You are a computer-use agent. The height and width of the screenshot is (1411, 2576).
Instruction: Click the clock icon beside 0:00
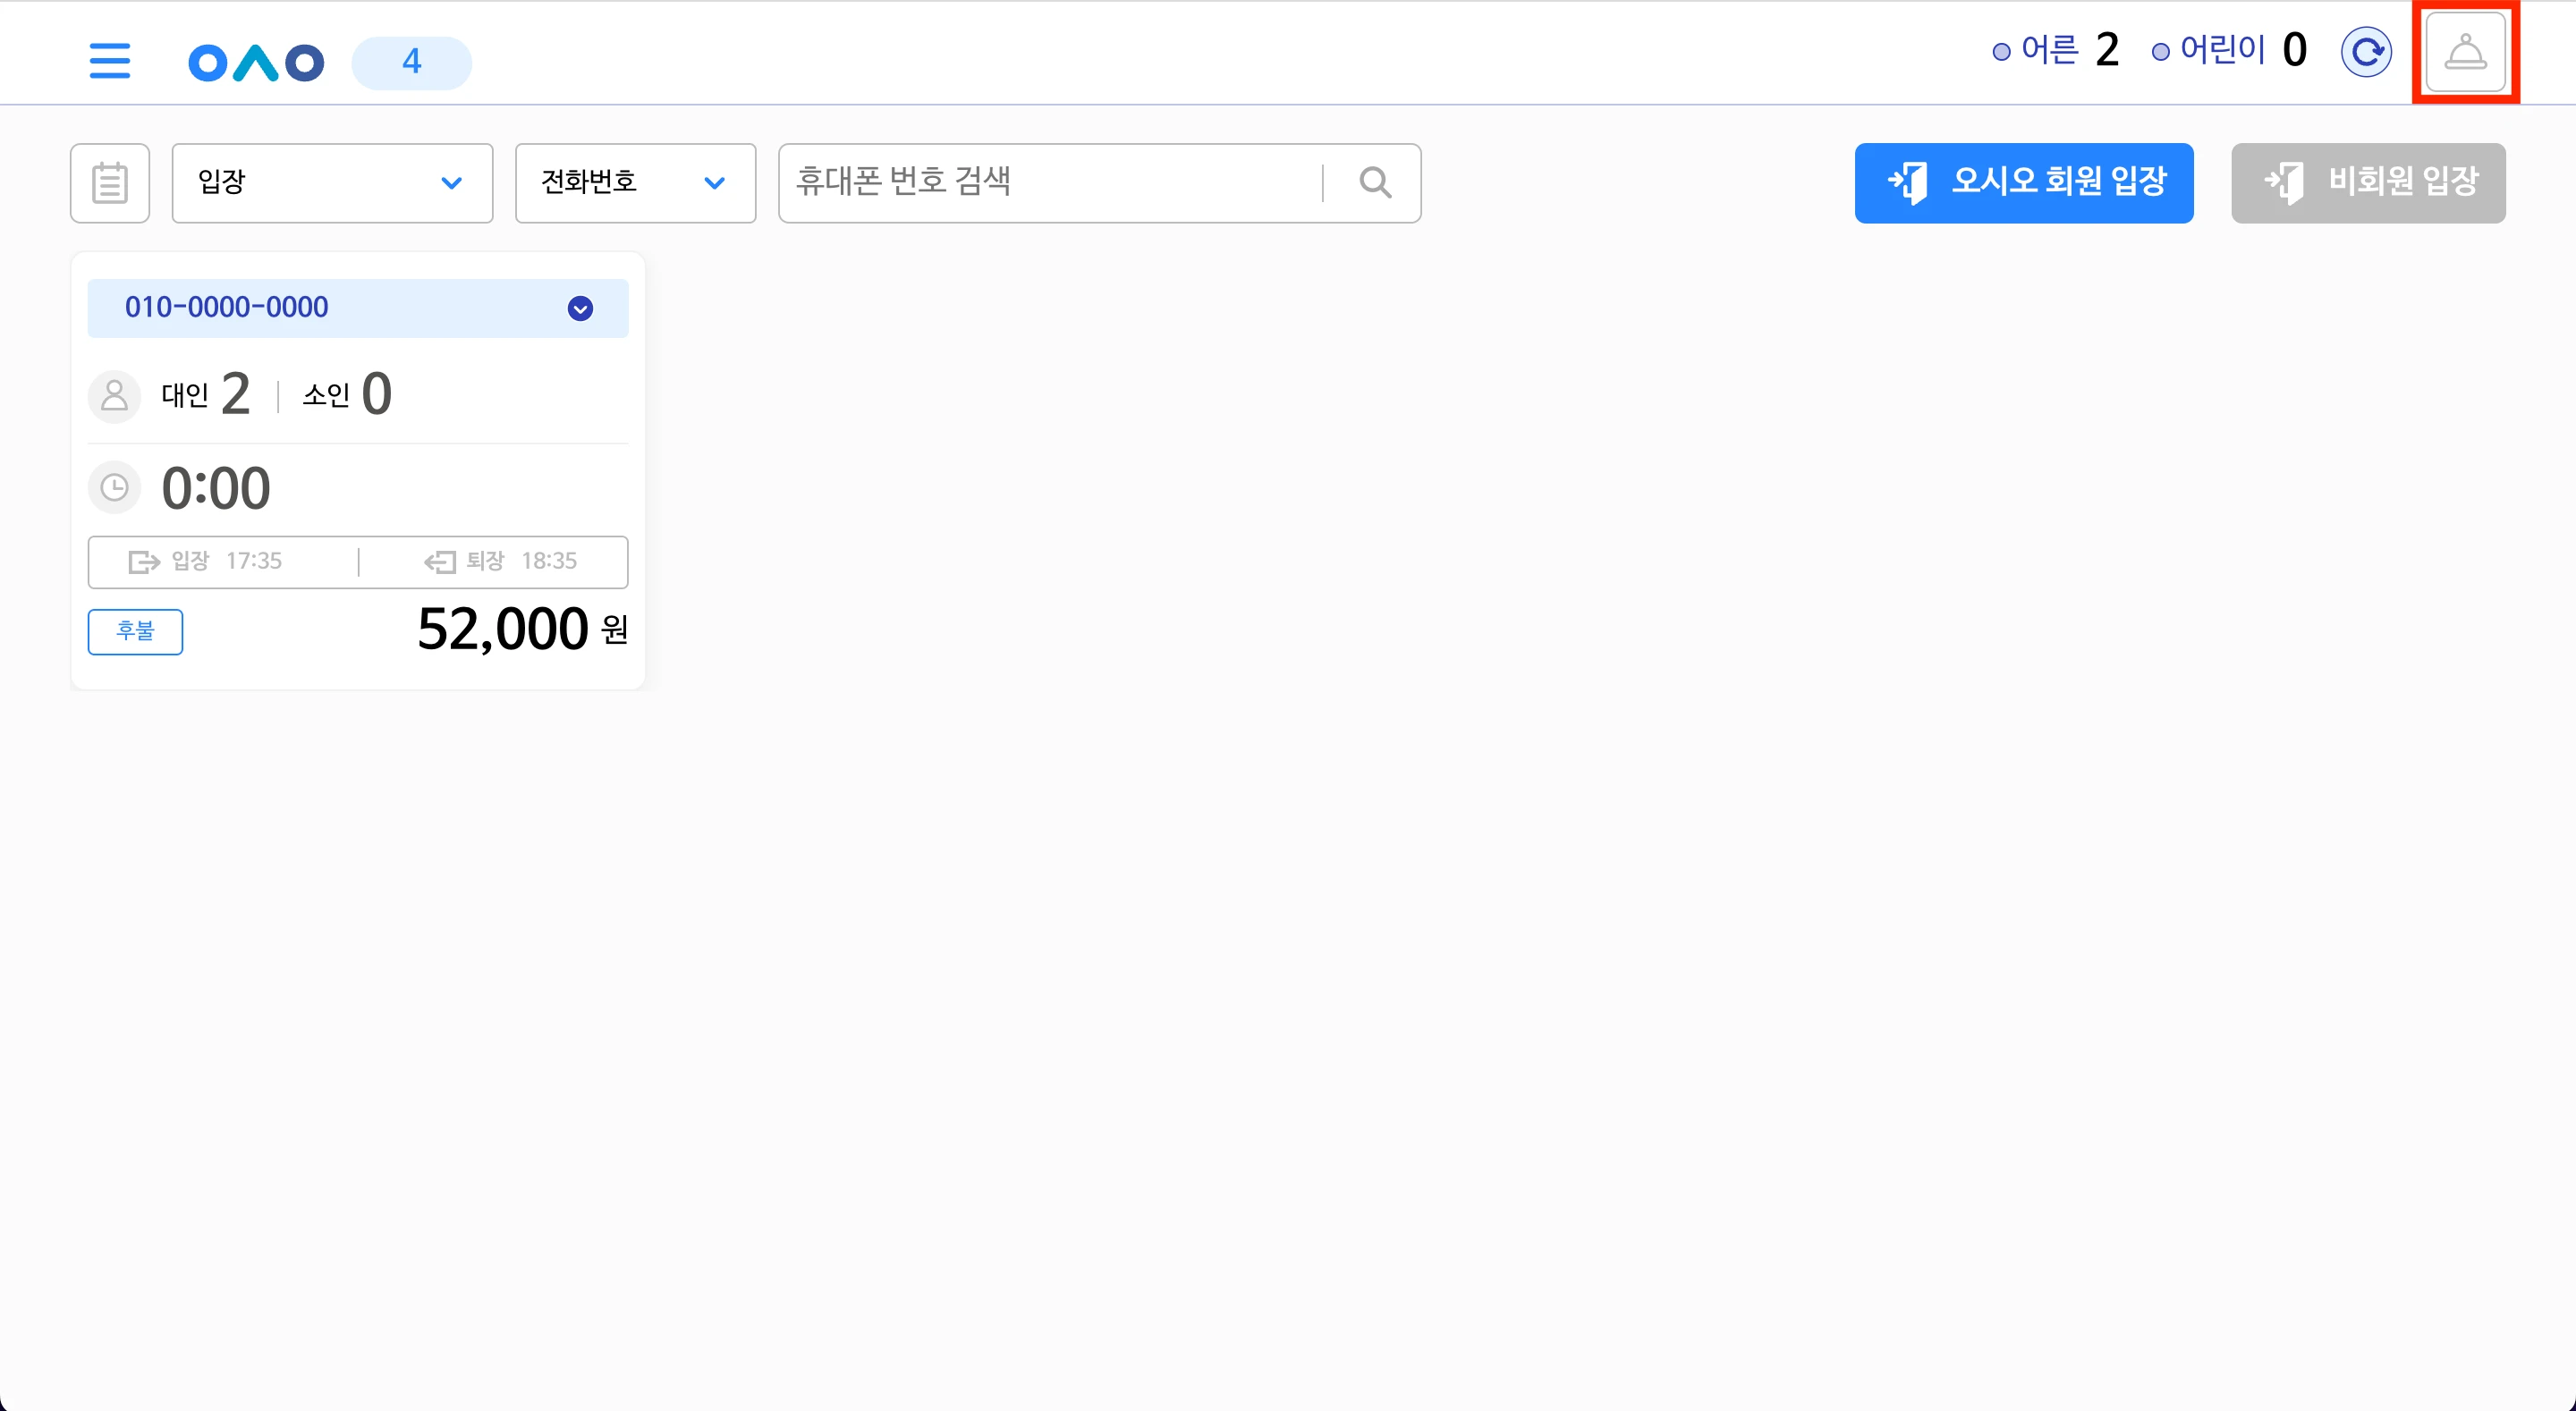tap(115, 488)
